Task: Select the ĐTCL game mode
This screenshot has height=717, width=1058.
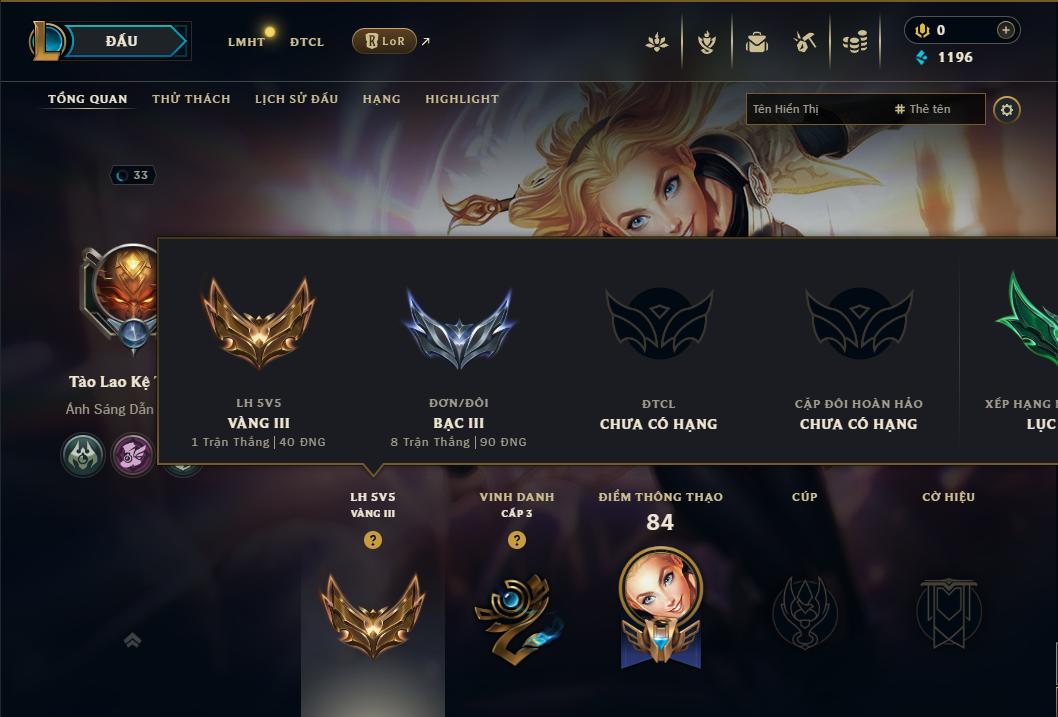Action: pos(307,42)
